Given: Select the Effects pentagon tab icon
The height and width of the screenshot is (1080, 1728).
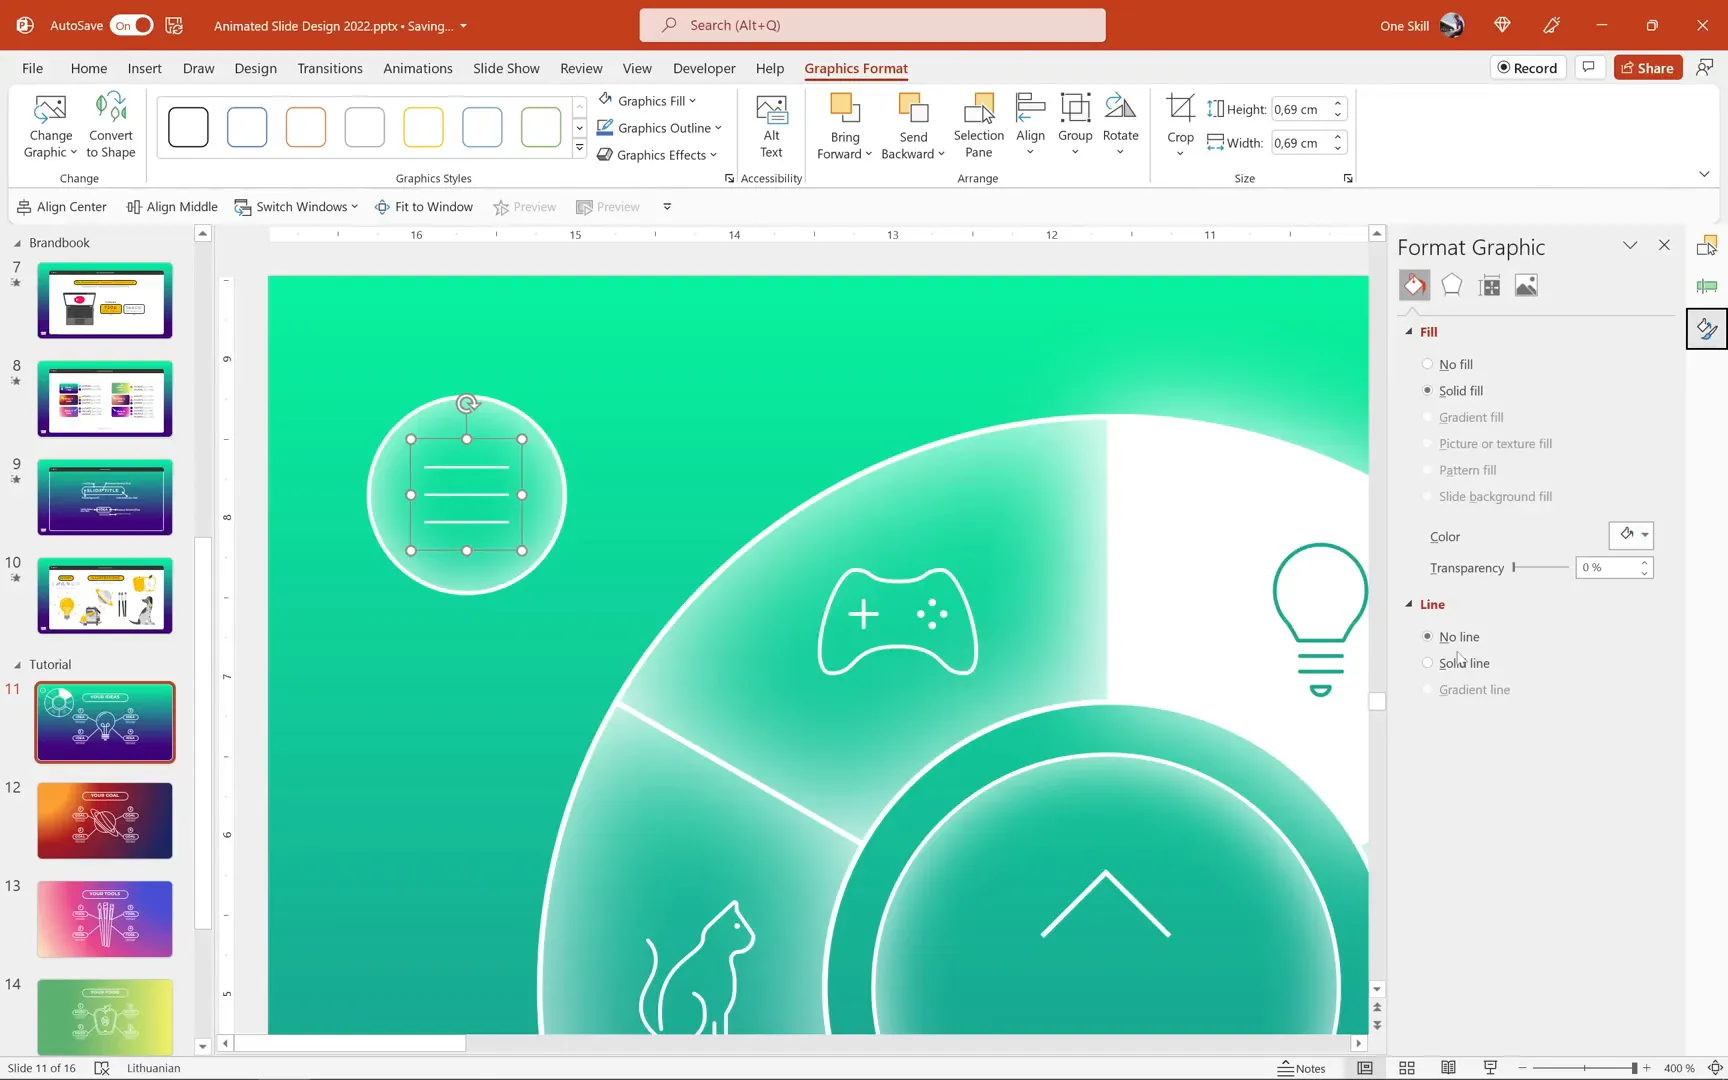Looking at the screenshot, I should pyautogui.click(x=1452, y=286).
